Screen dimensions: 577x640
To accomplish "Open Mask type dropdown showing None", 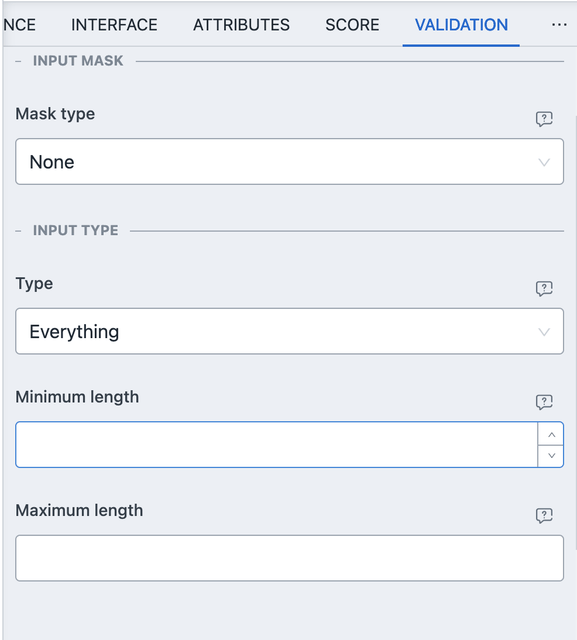I will pyautogui.click(x=289, y=162).
